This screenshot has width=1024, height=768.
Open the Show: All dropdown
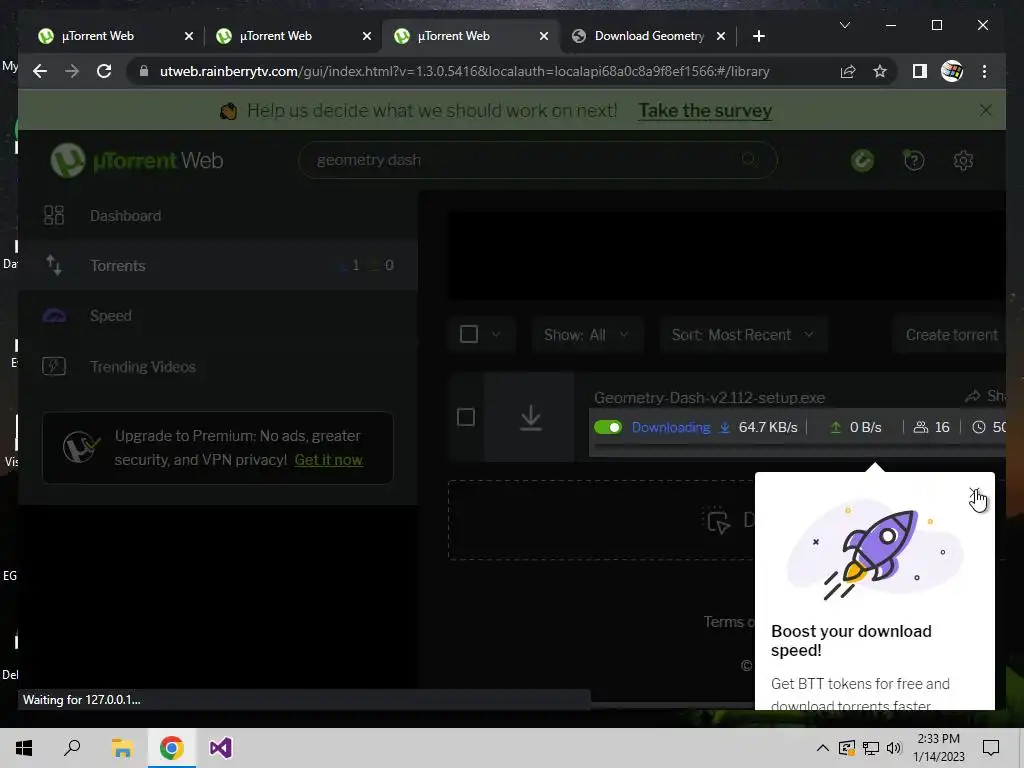586,334
